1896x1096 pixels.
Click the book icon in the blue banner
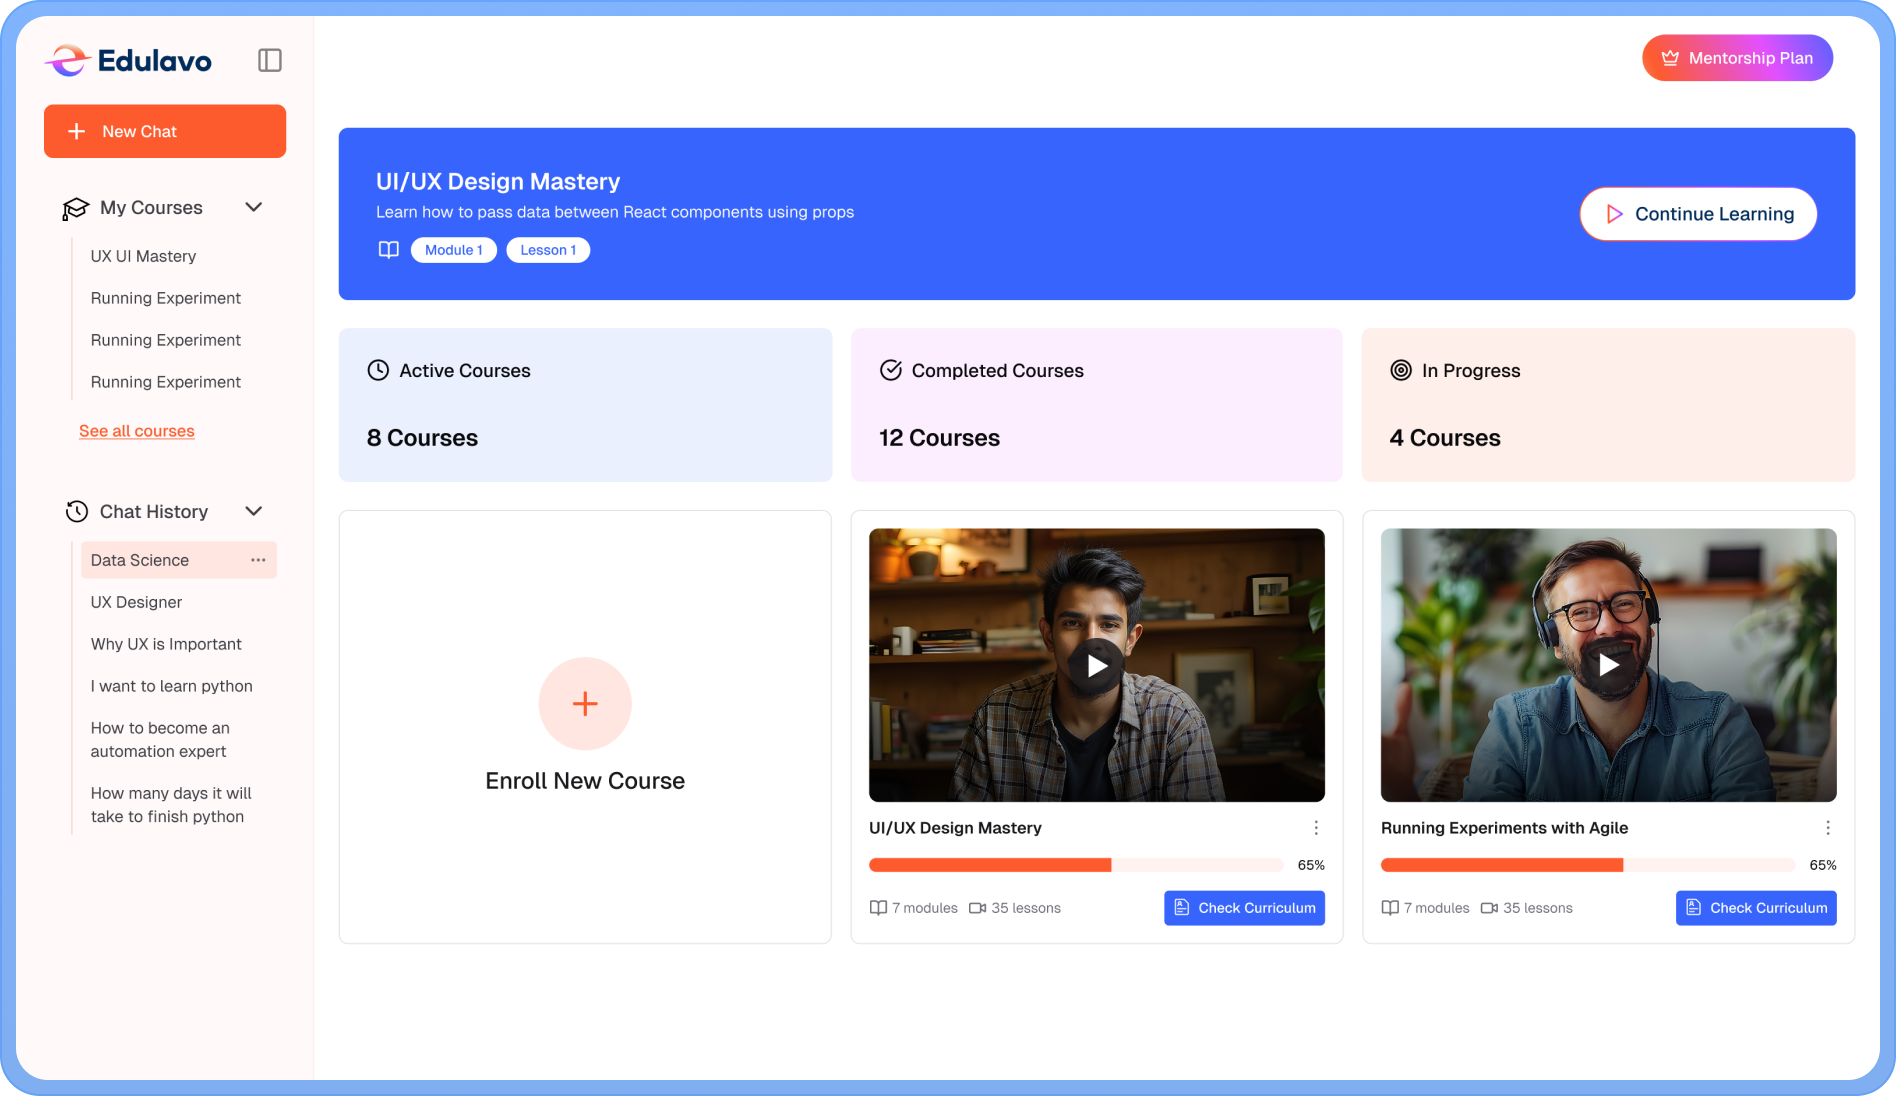coord(389,250)
